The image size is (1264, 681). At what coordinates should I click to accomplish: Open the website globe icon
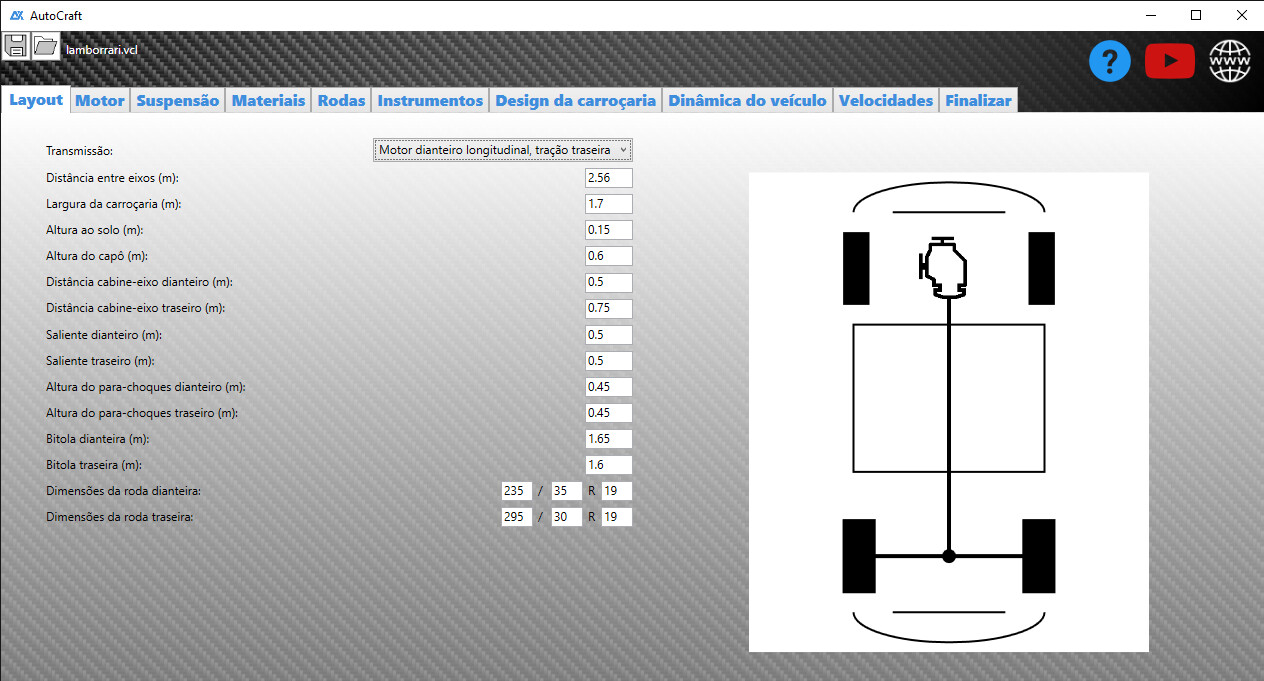coord(1229,62)
